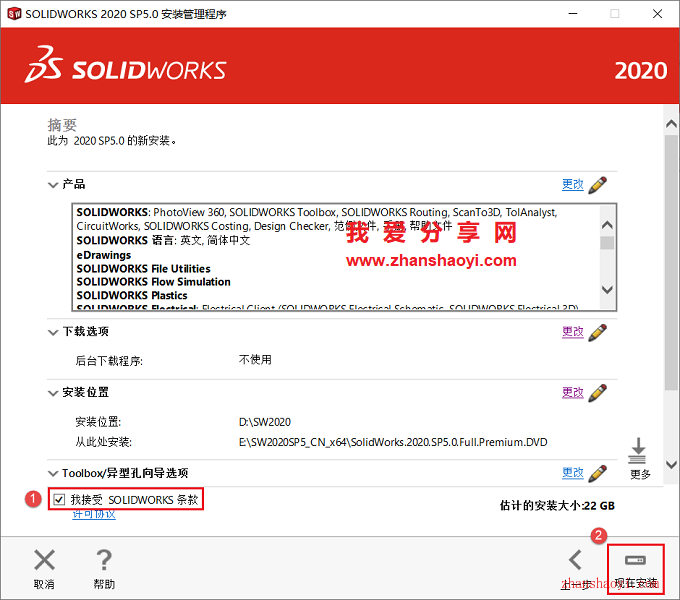The width and height of the screenshot is (680, 600).
Task: Collapse the Toolbox/异型孔向导选项 chevron
Action: tap(53, 473)
